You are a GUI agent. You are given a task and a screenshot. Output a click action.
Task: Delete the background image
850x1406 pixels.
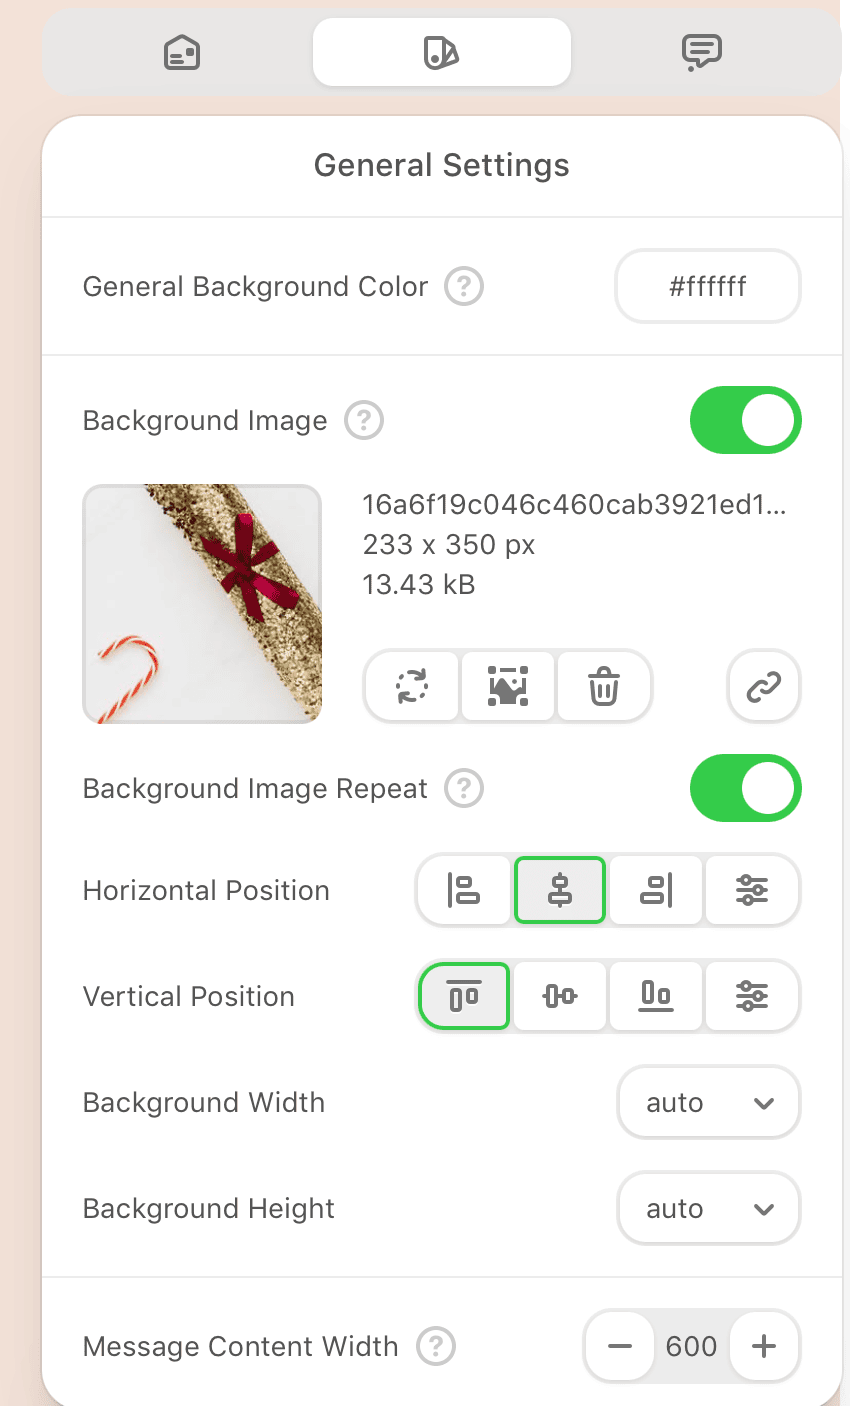[x=604, y=687]
